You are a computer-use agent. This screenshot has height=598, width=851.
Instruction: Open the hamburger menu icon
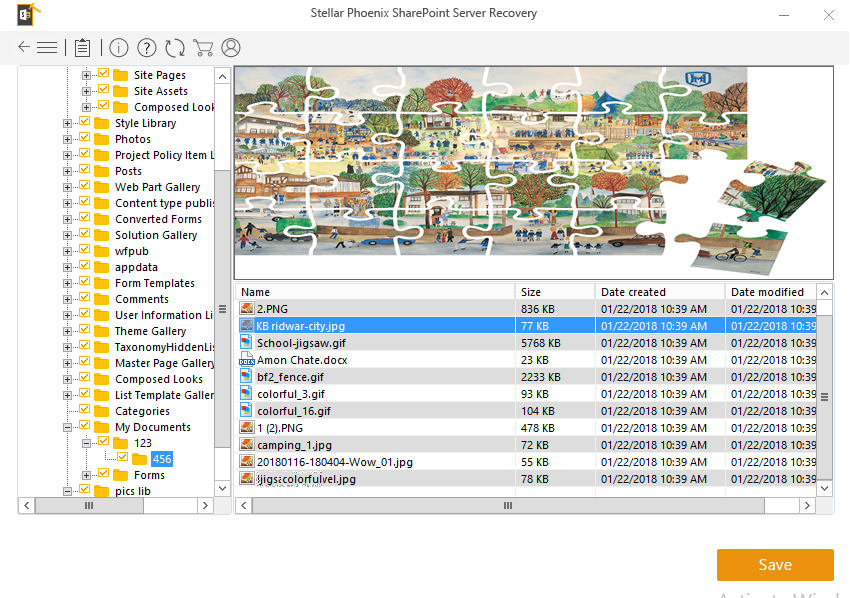(47, 48)
